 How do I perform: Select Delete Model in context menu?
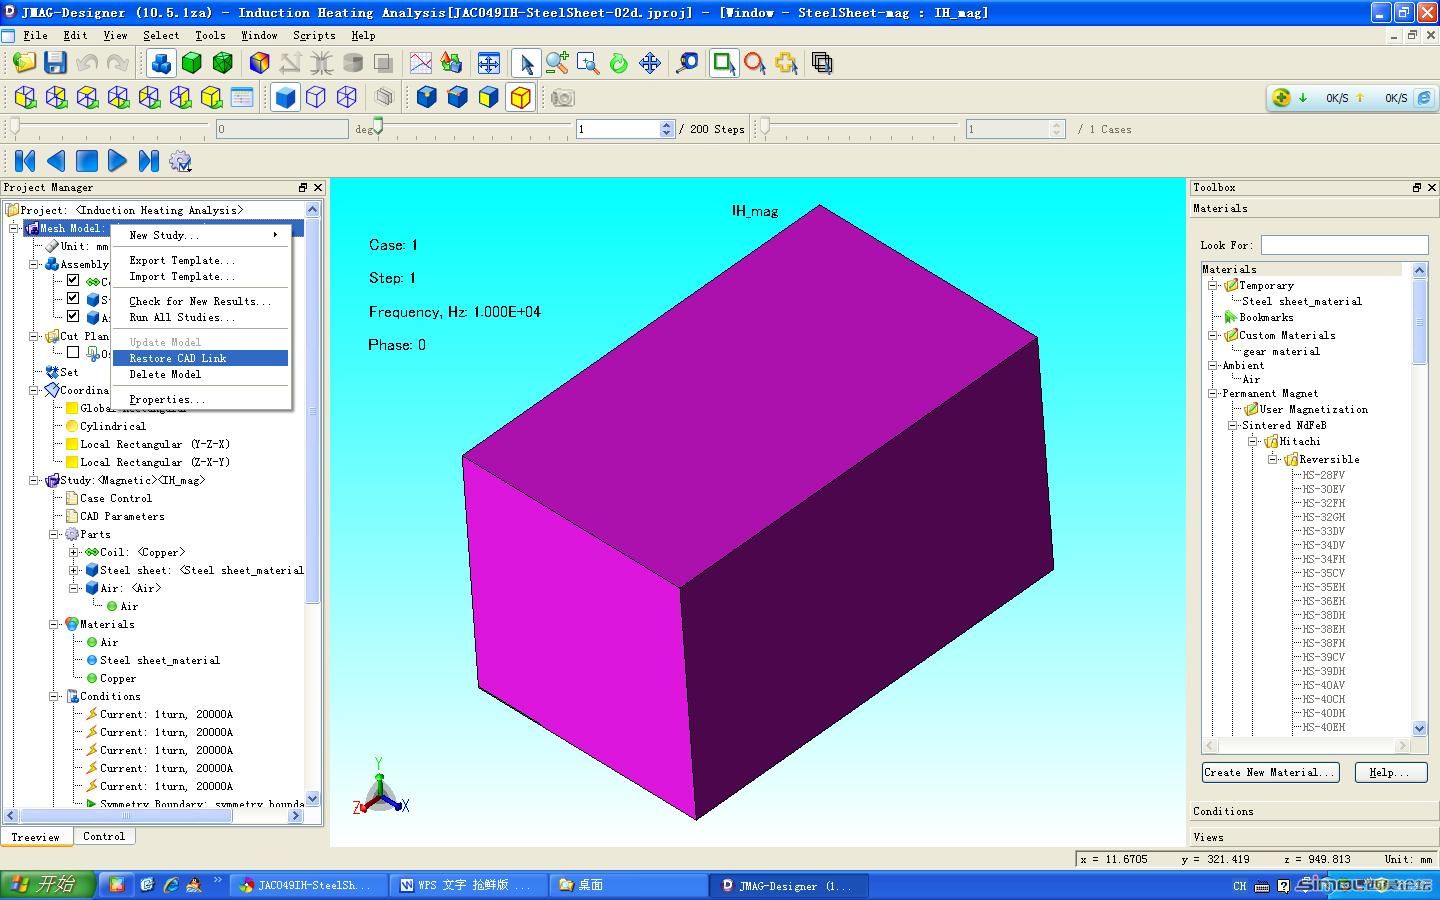200,374
